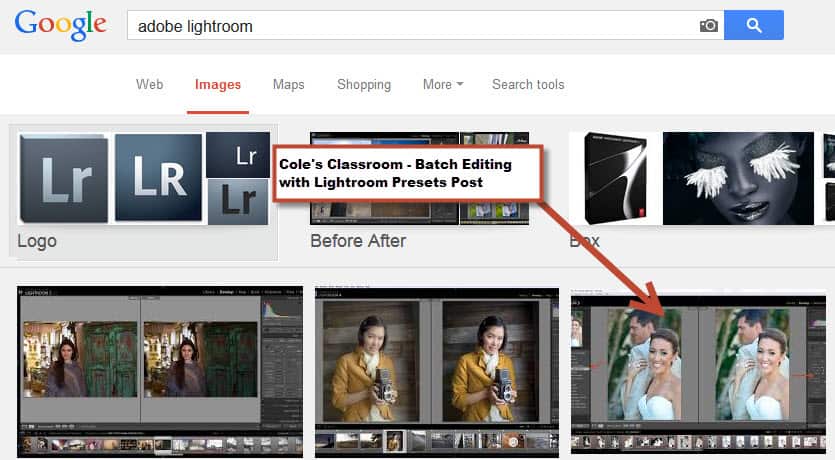Open the Before After category label
The height and width of the screenshot is (460, 835).
pos(358,241)
